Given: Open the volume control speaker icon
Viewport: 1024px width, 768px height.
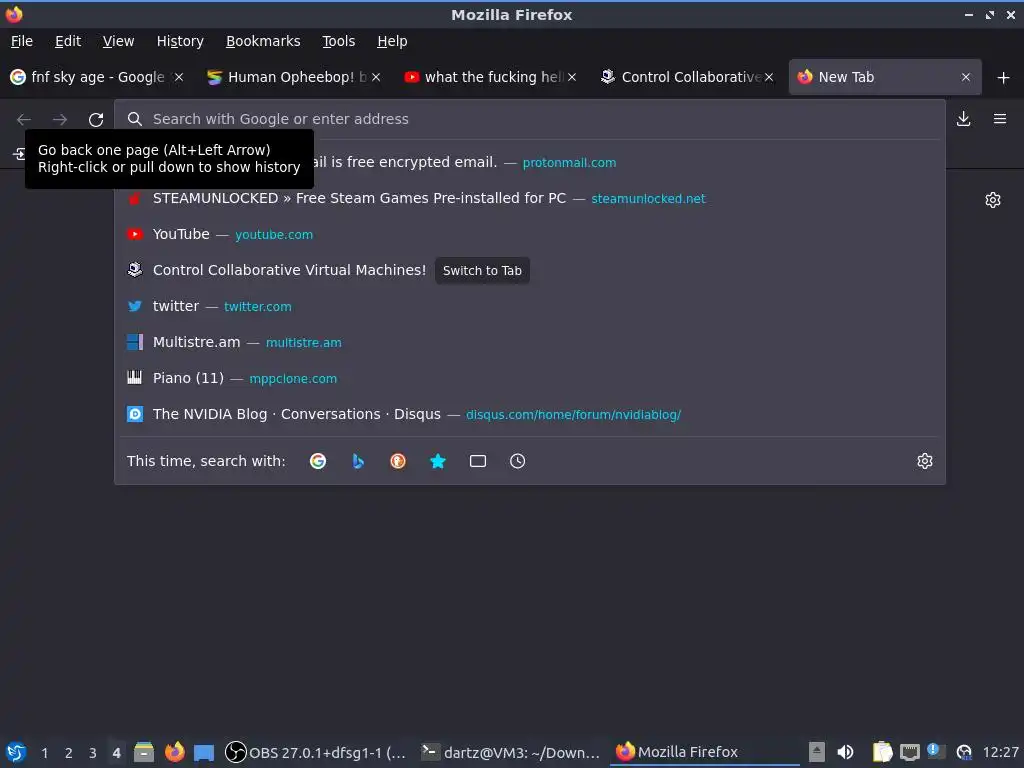Looking at the screenshot, I should coord(845,752).
